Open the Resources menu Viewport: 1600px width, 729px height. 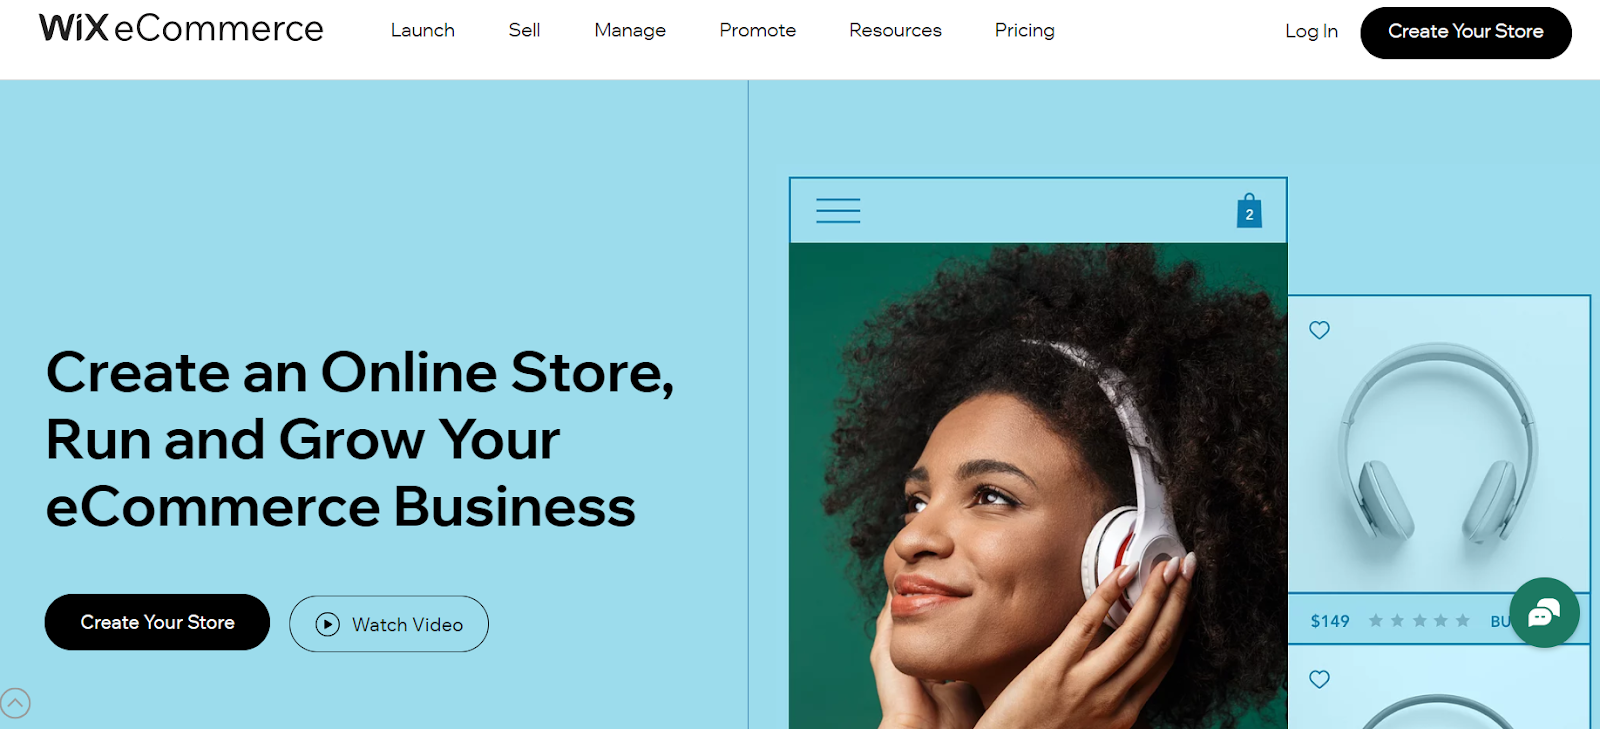[x=895, y=31]
